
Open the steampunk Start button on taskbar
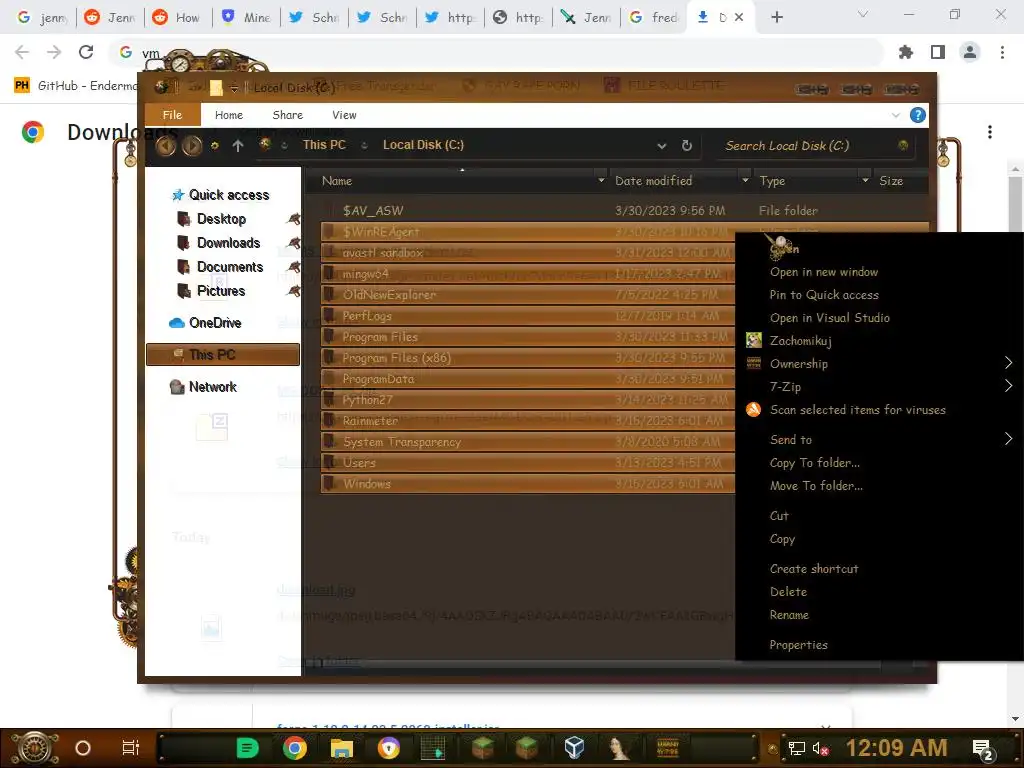[x=35, y=748]
